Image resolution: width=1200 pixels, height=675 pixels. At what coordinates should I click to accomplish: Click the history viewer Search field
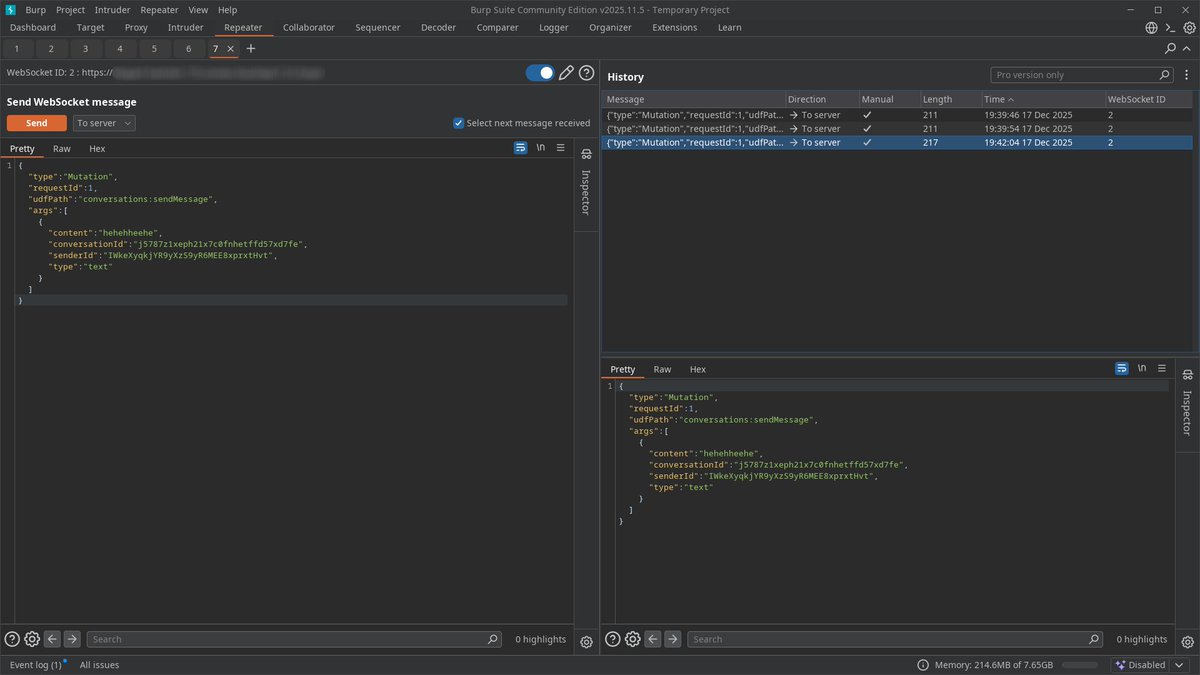(895, 639)
